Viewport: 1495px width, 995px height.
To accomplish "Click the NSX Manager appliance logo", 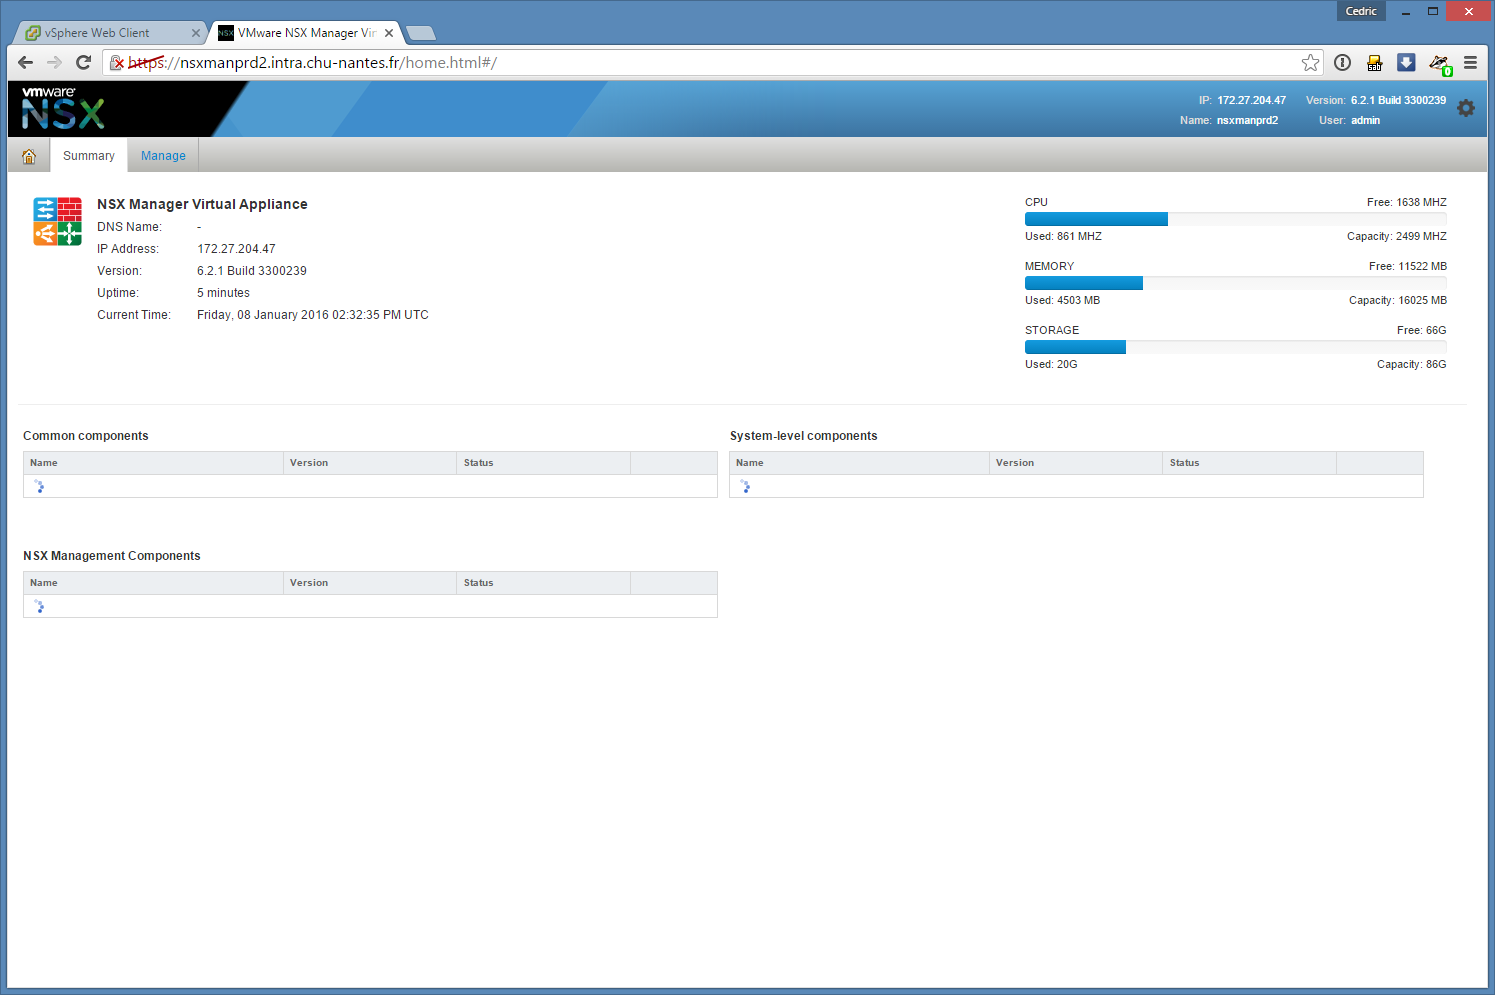I will point(57,221).
